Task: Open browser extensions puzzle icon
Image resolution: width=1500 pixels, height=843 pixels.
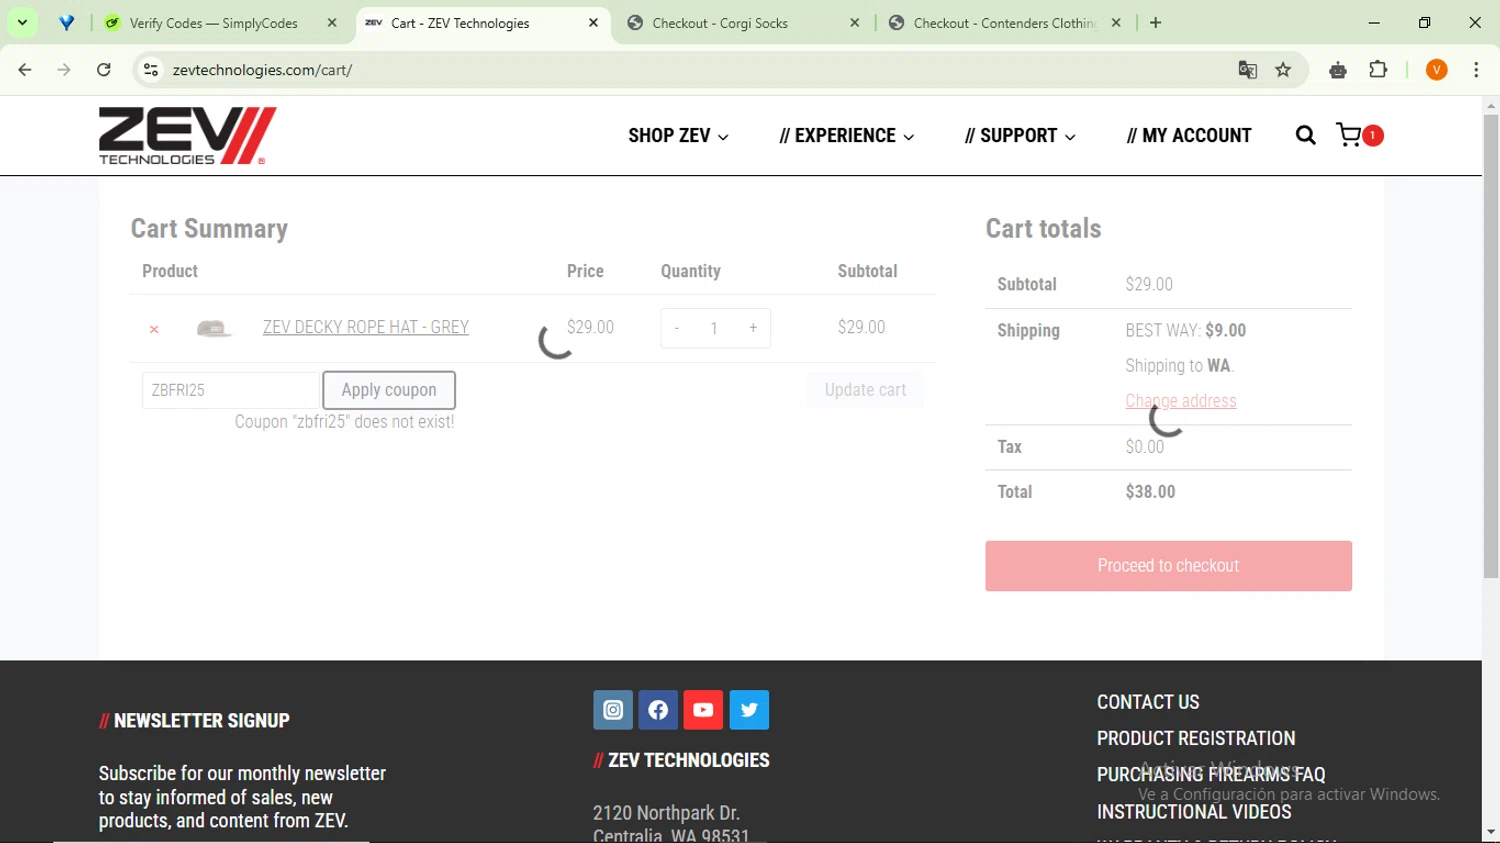Action: (1378, 70)
